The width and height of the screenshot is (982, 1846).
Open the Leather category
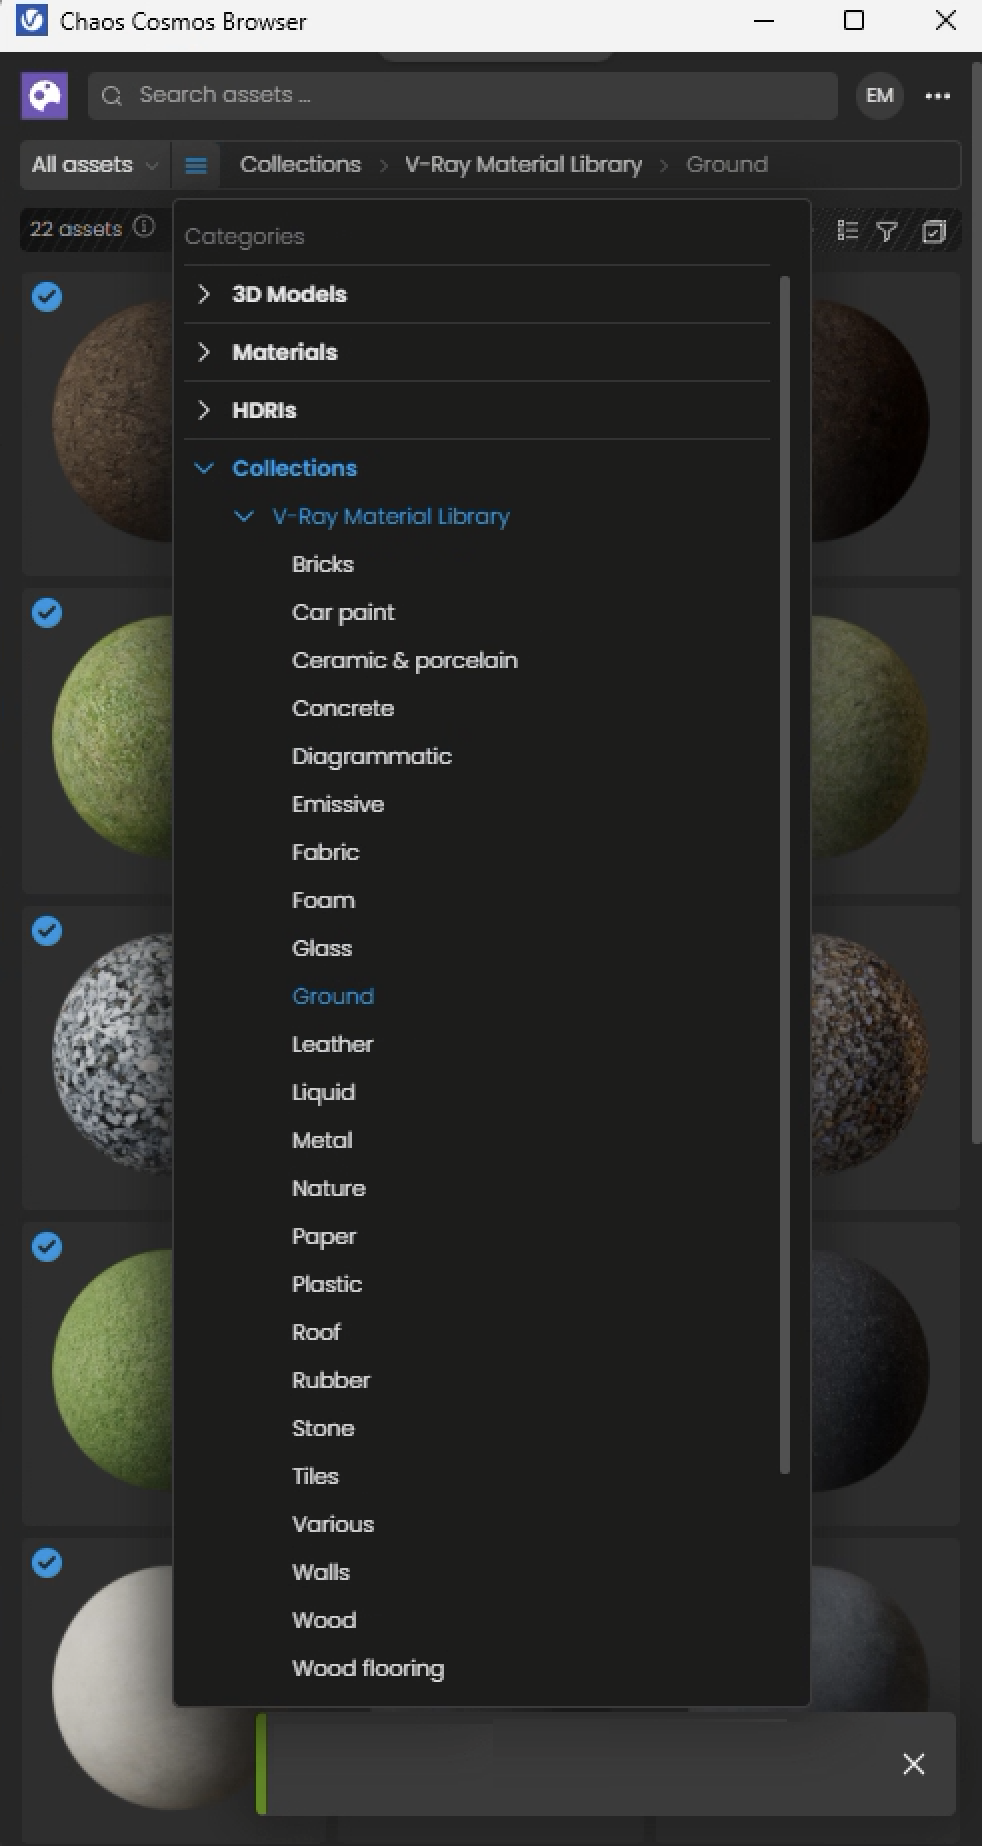coord(332,1044)
